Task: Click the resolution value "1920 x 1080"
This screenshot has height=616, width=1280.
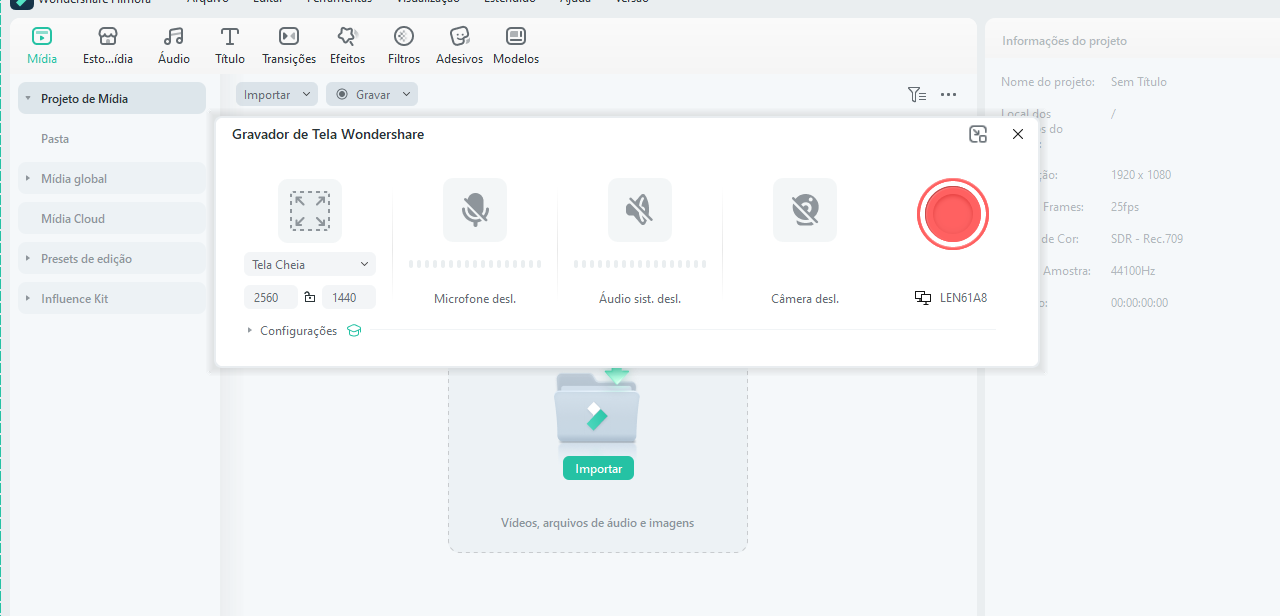Action: click(x=1141, y=175)
